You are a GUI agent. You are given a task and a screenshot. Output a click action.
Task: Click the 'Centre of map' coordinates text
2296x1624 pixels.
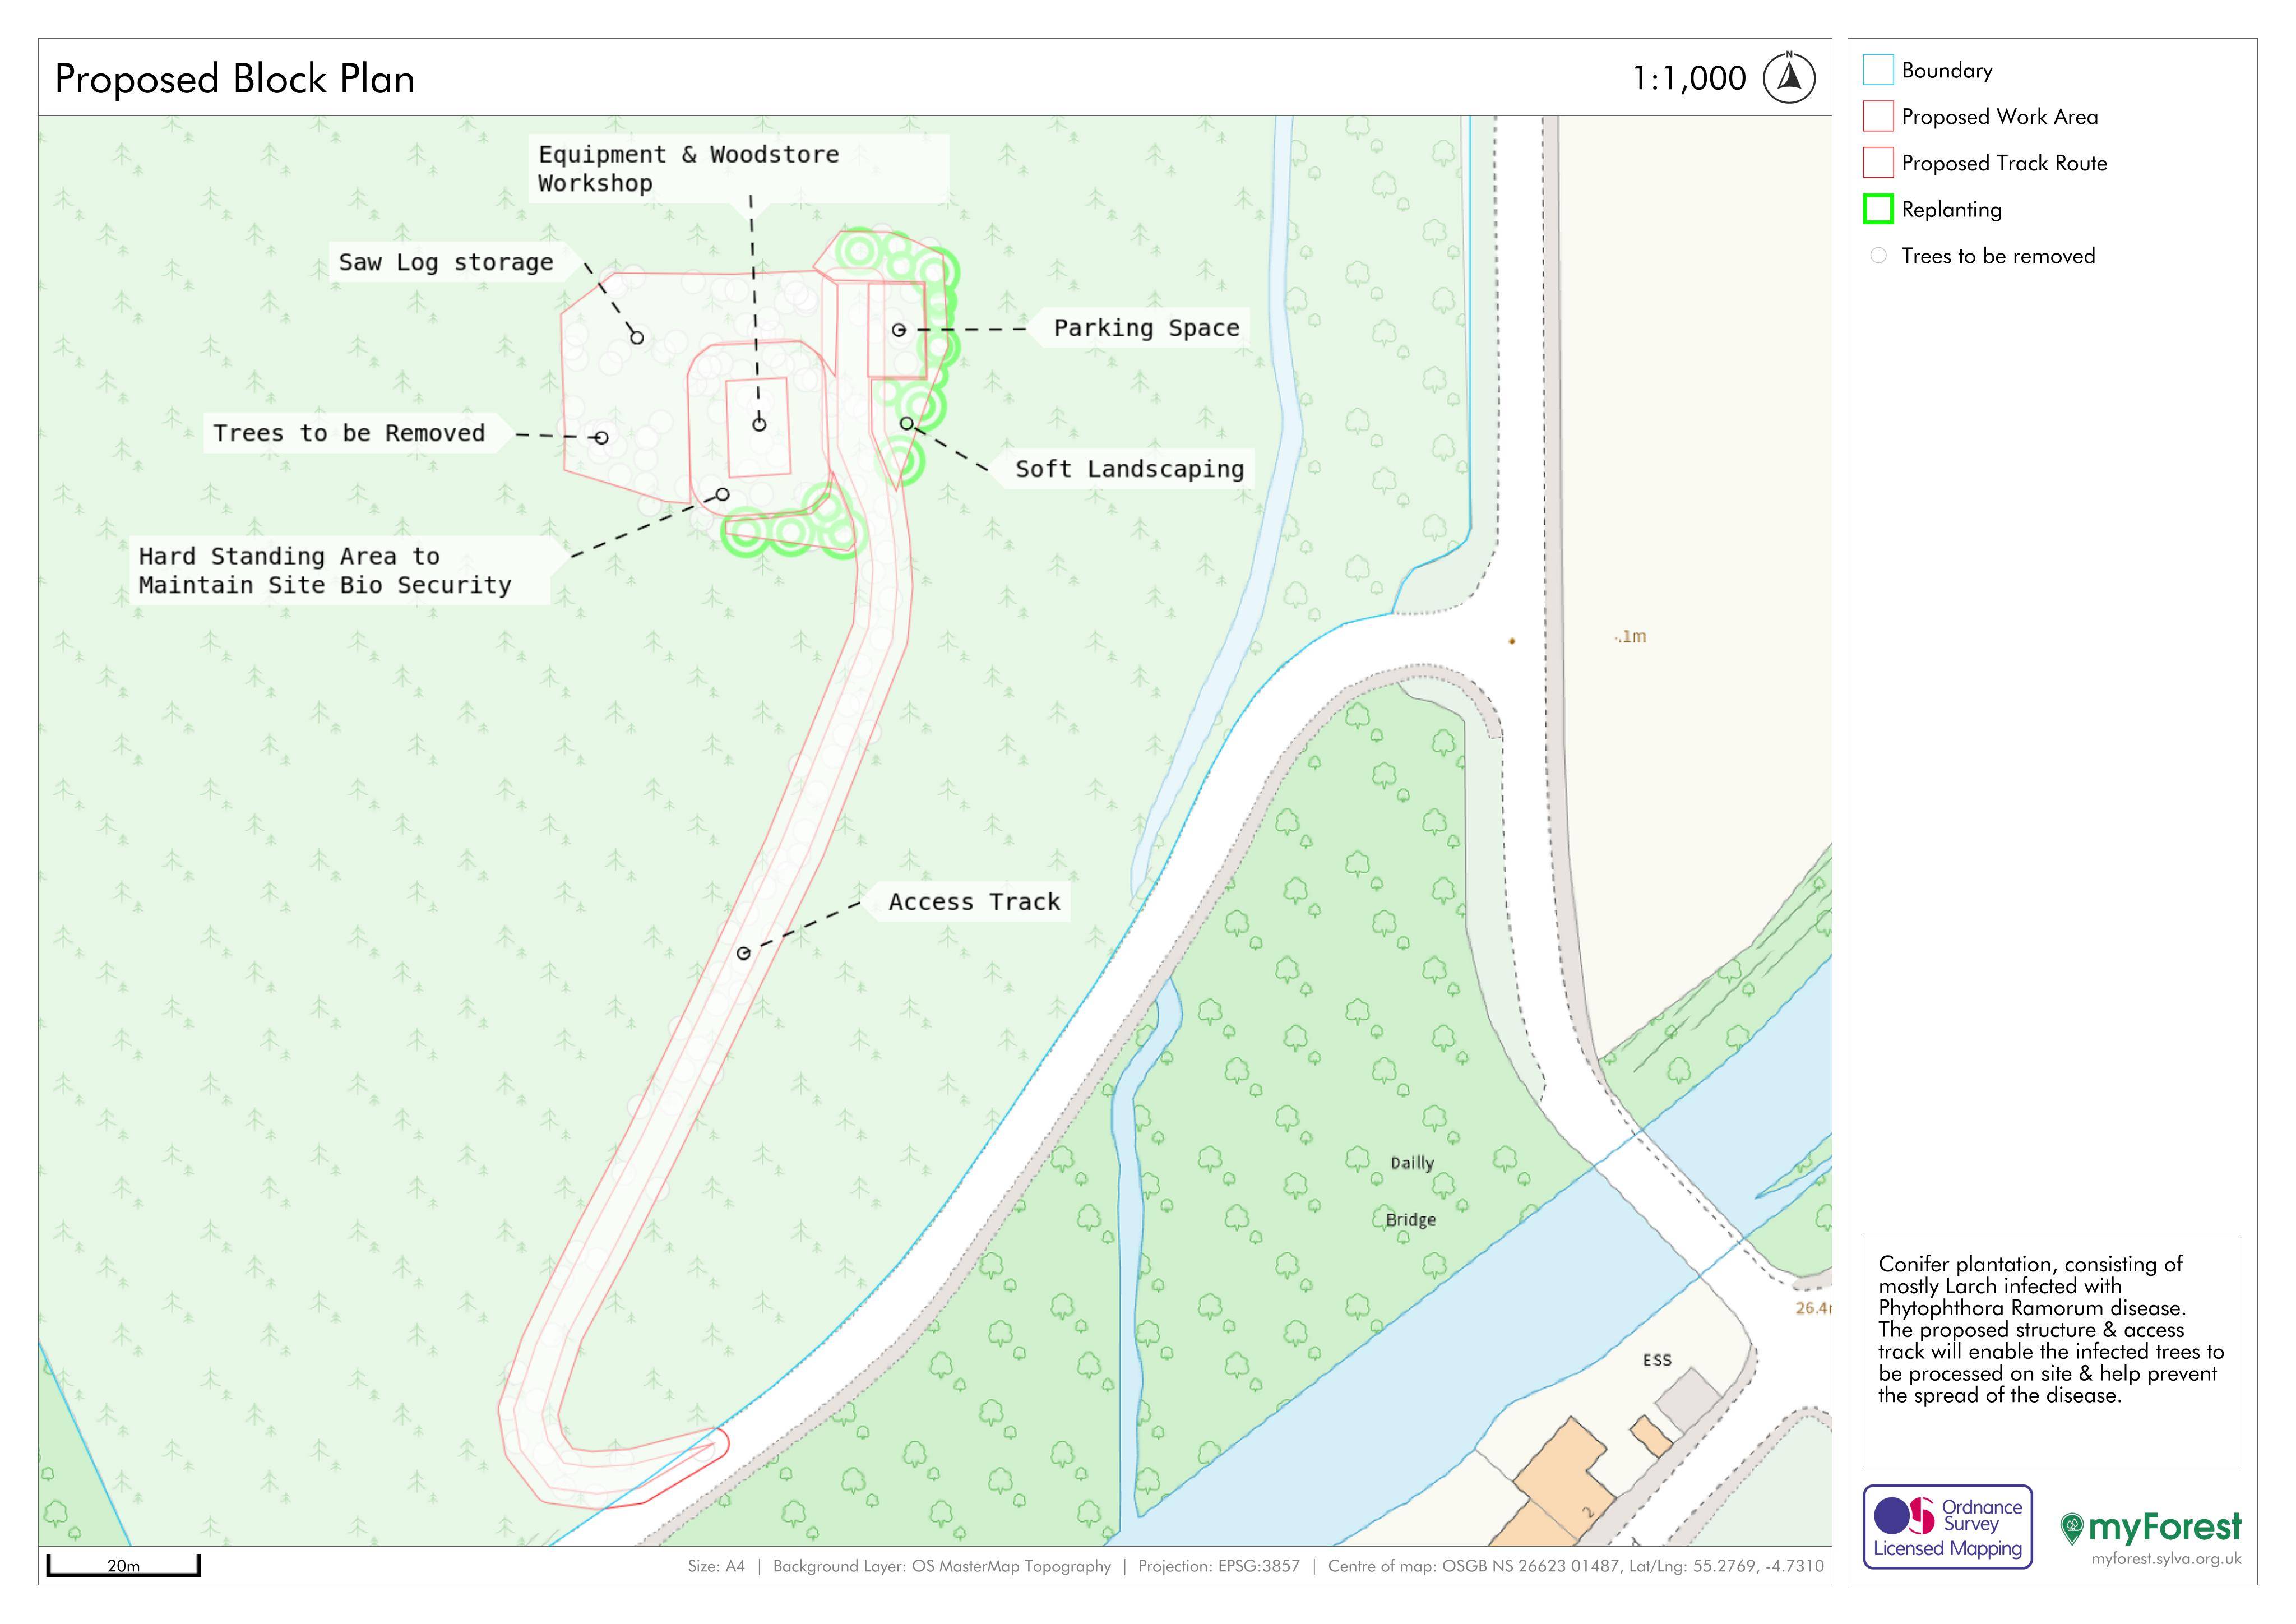pyautogui.click(x=1576, y=1566)
